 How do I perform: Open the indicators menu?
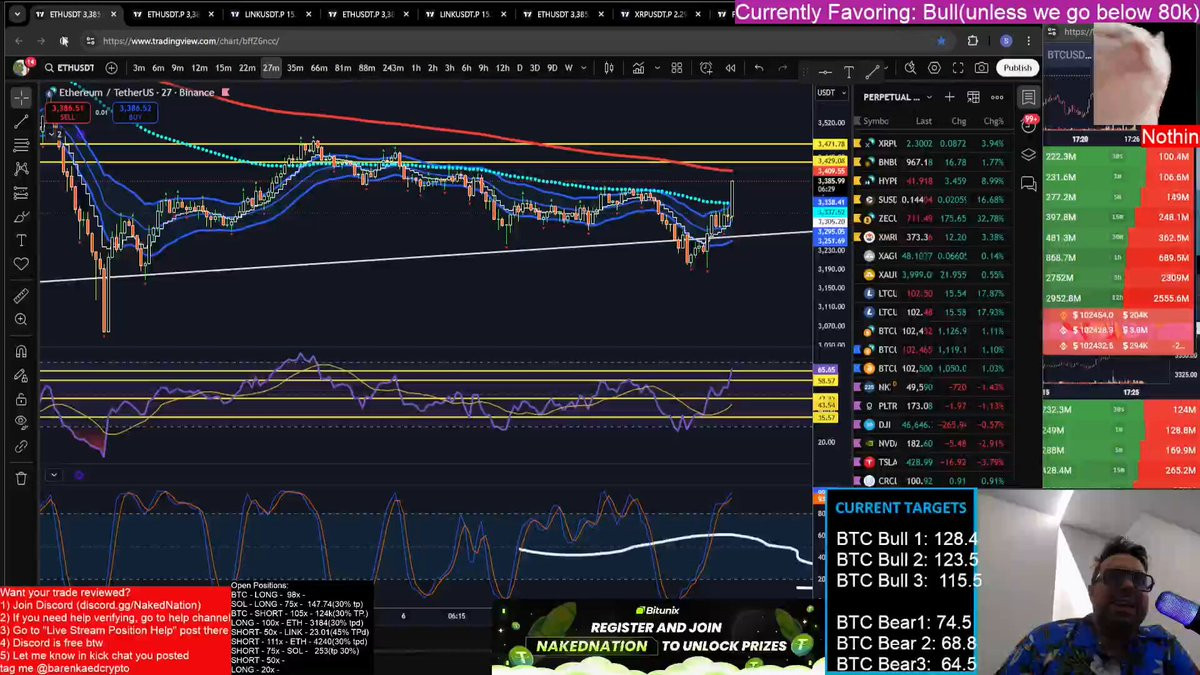point(638,68)
